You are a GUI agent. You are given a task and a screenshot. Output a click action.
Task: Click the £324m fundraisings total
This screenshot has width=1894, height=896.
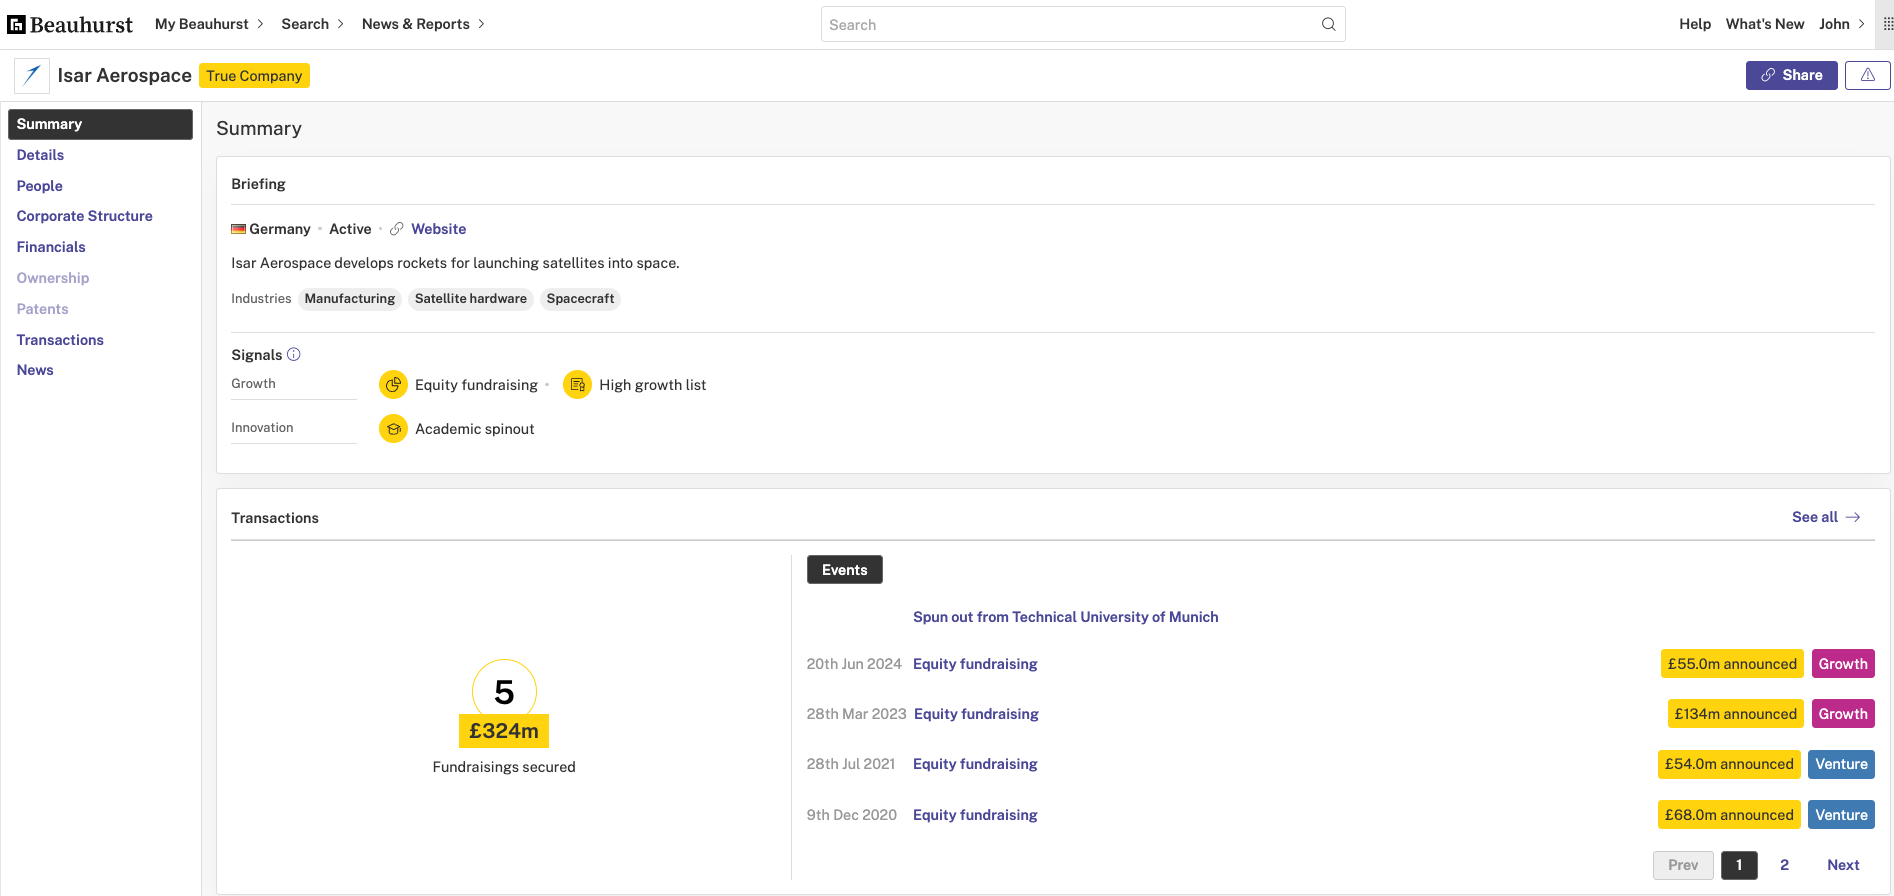pos(504,731)
